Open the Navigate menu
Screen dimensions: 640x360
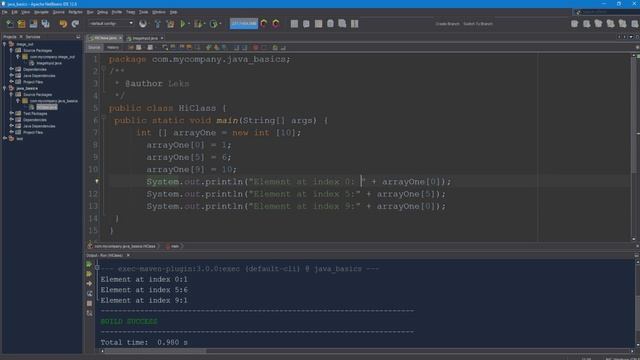click(x=41, y=12)
